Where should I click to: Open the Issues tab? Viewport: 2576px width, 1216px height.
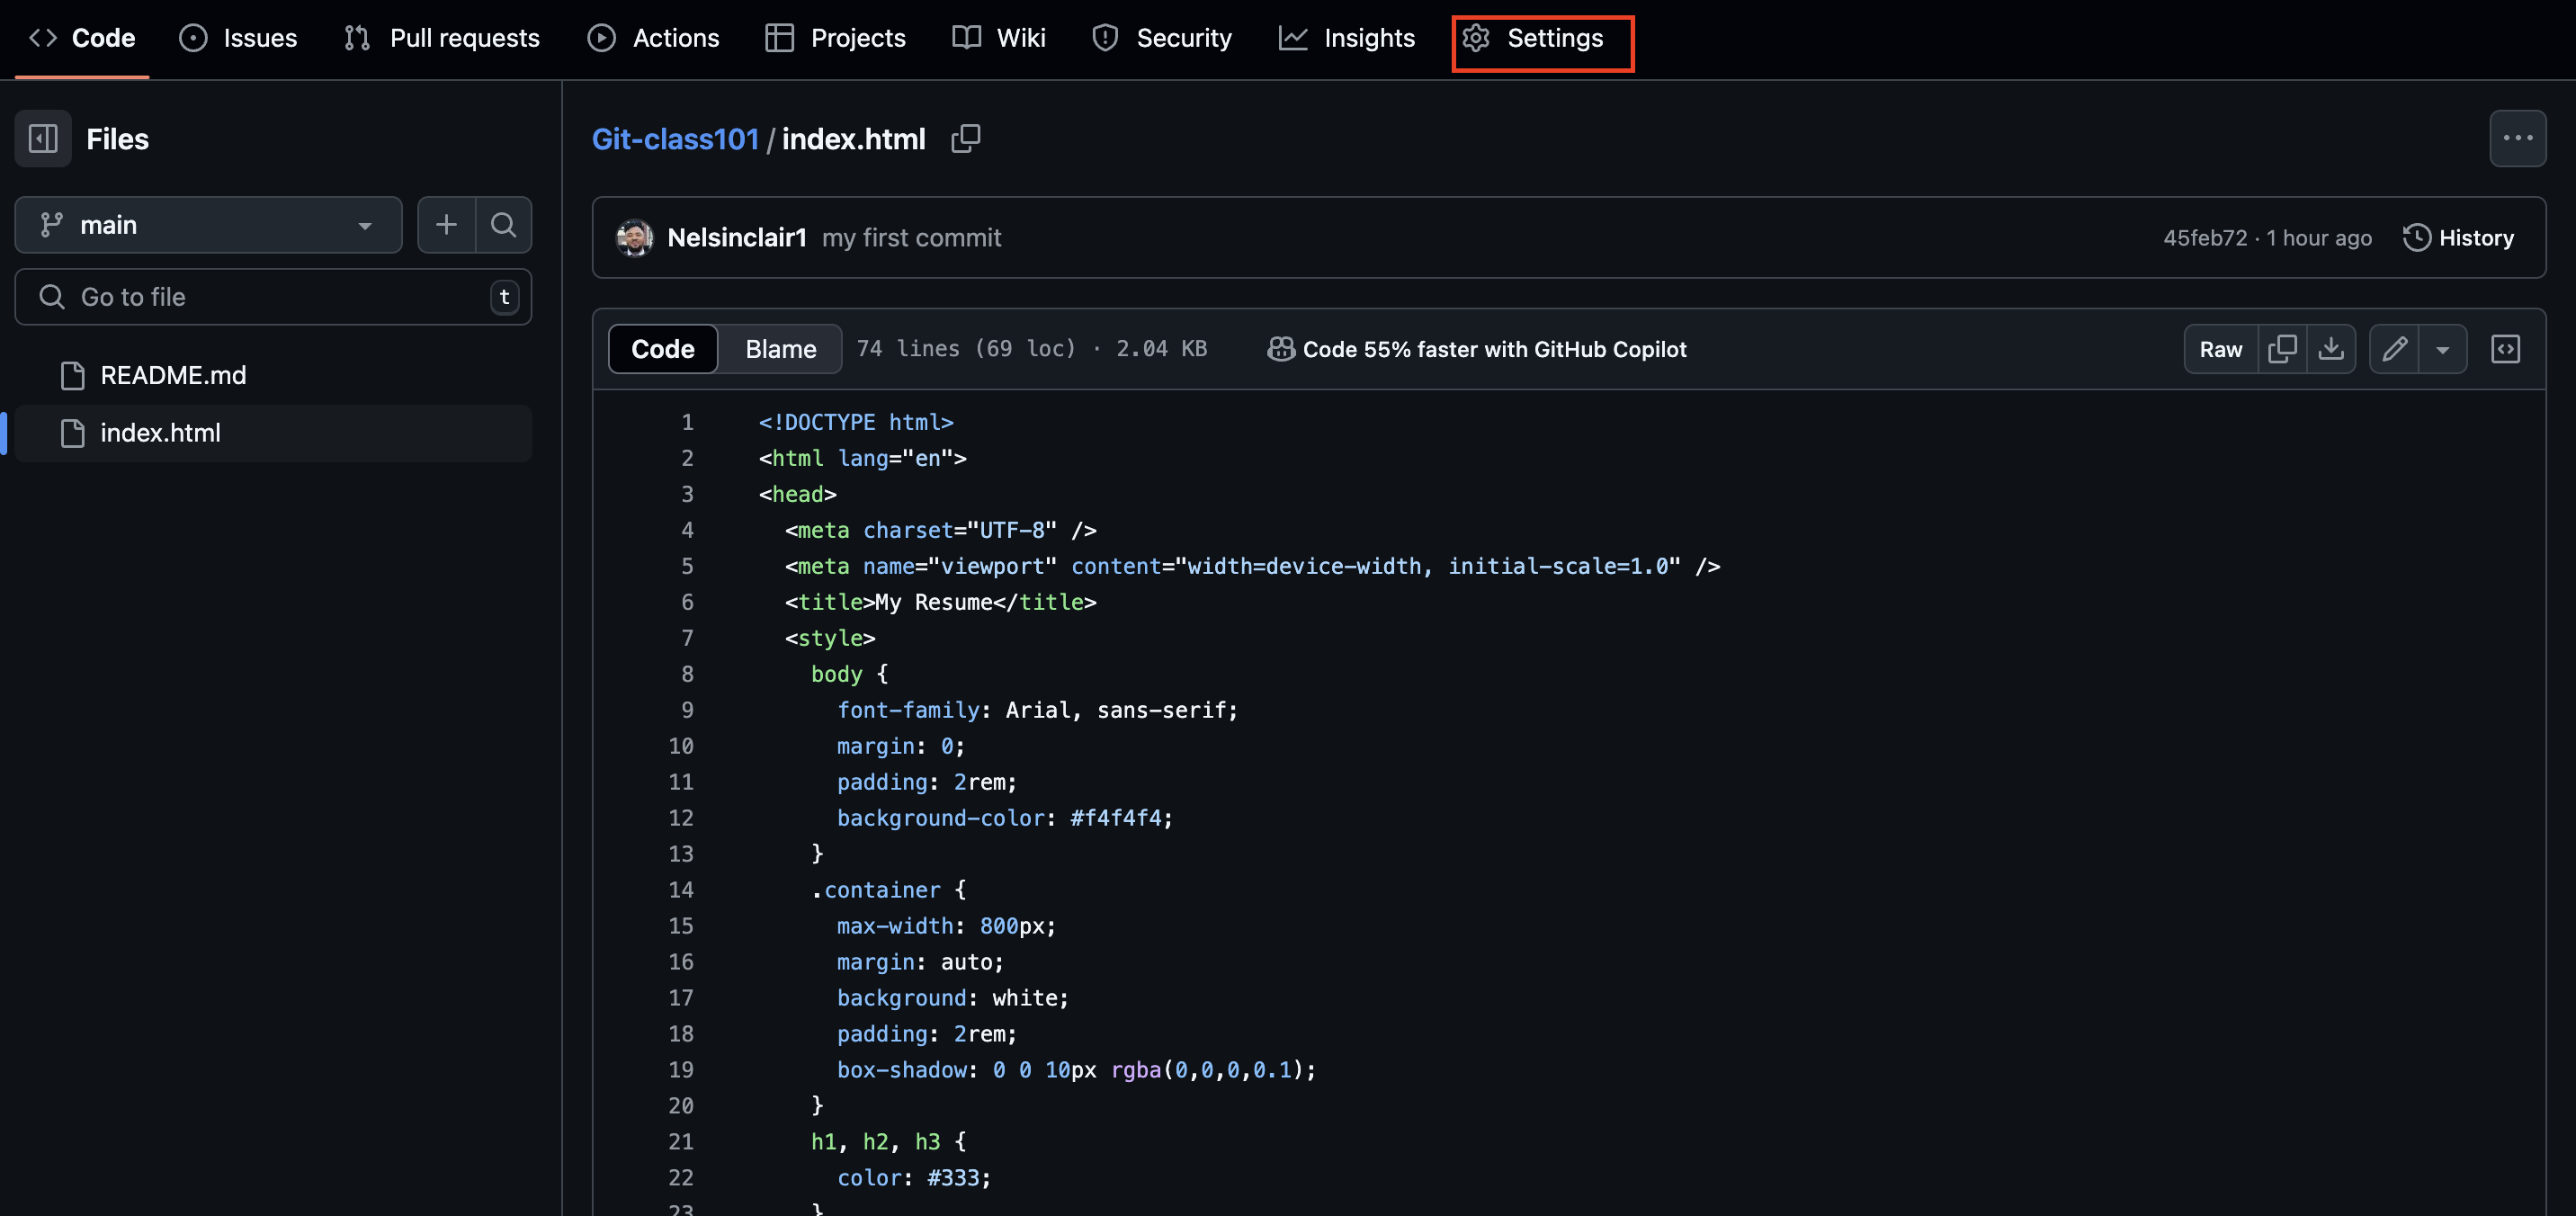[238, 38]
